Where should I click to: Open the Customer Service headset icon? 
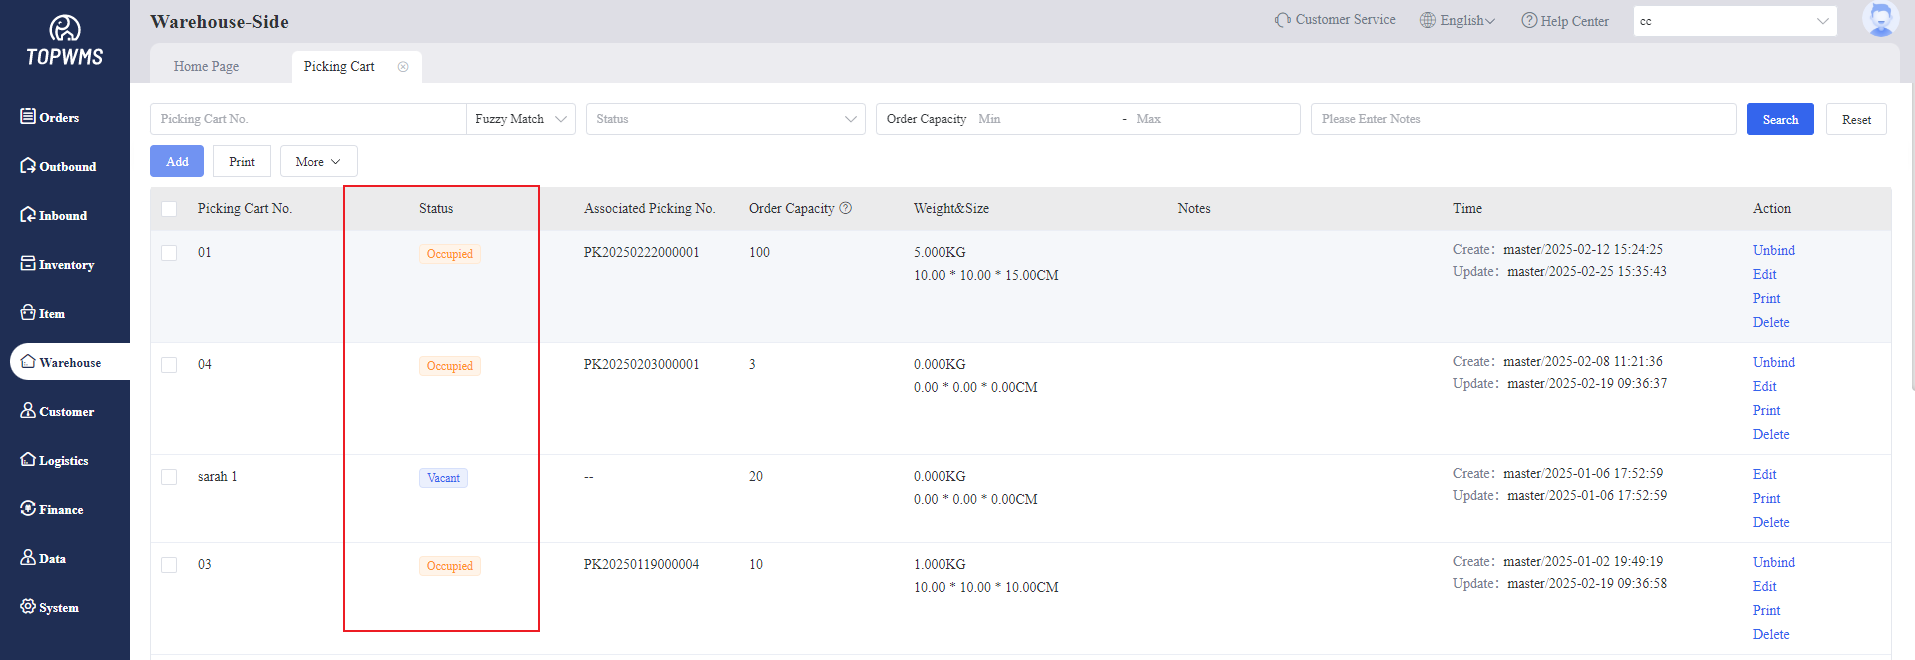1282,20
